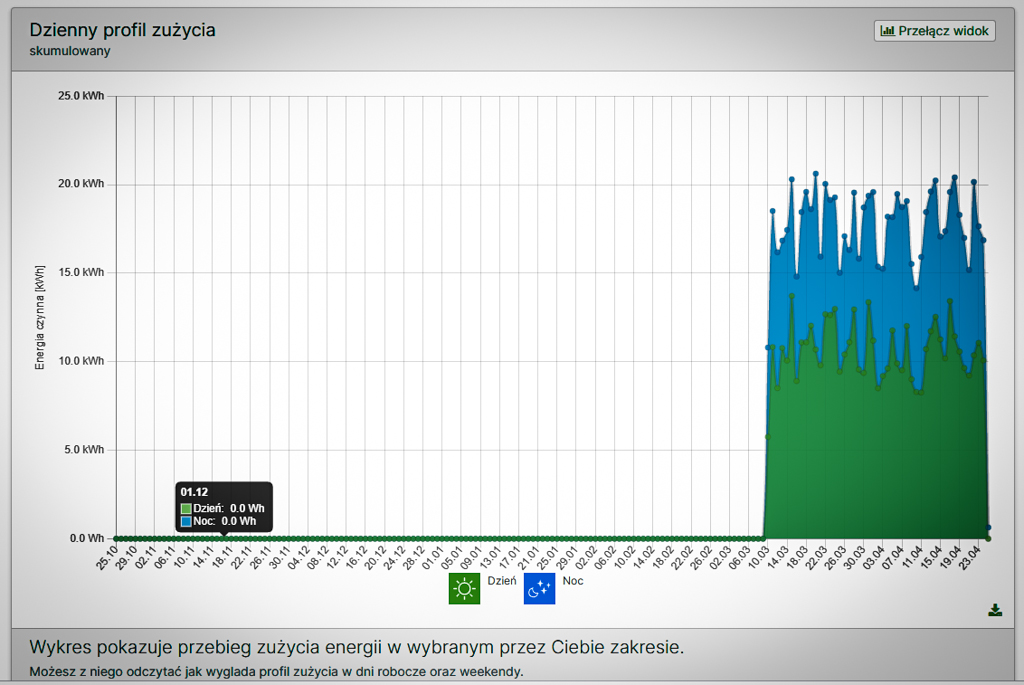Click the 18.02 date label on the x-axis

tap(662, 558)
